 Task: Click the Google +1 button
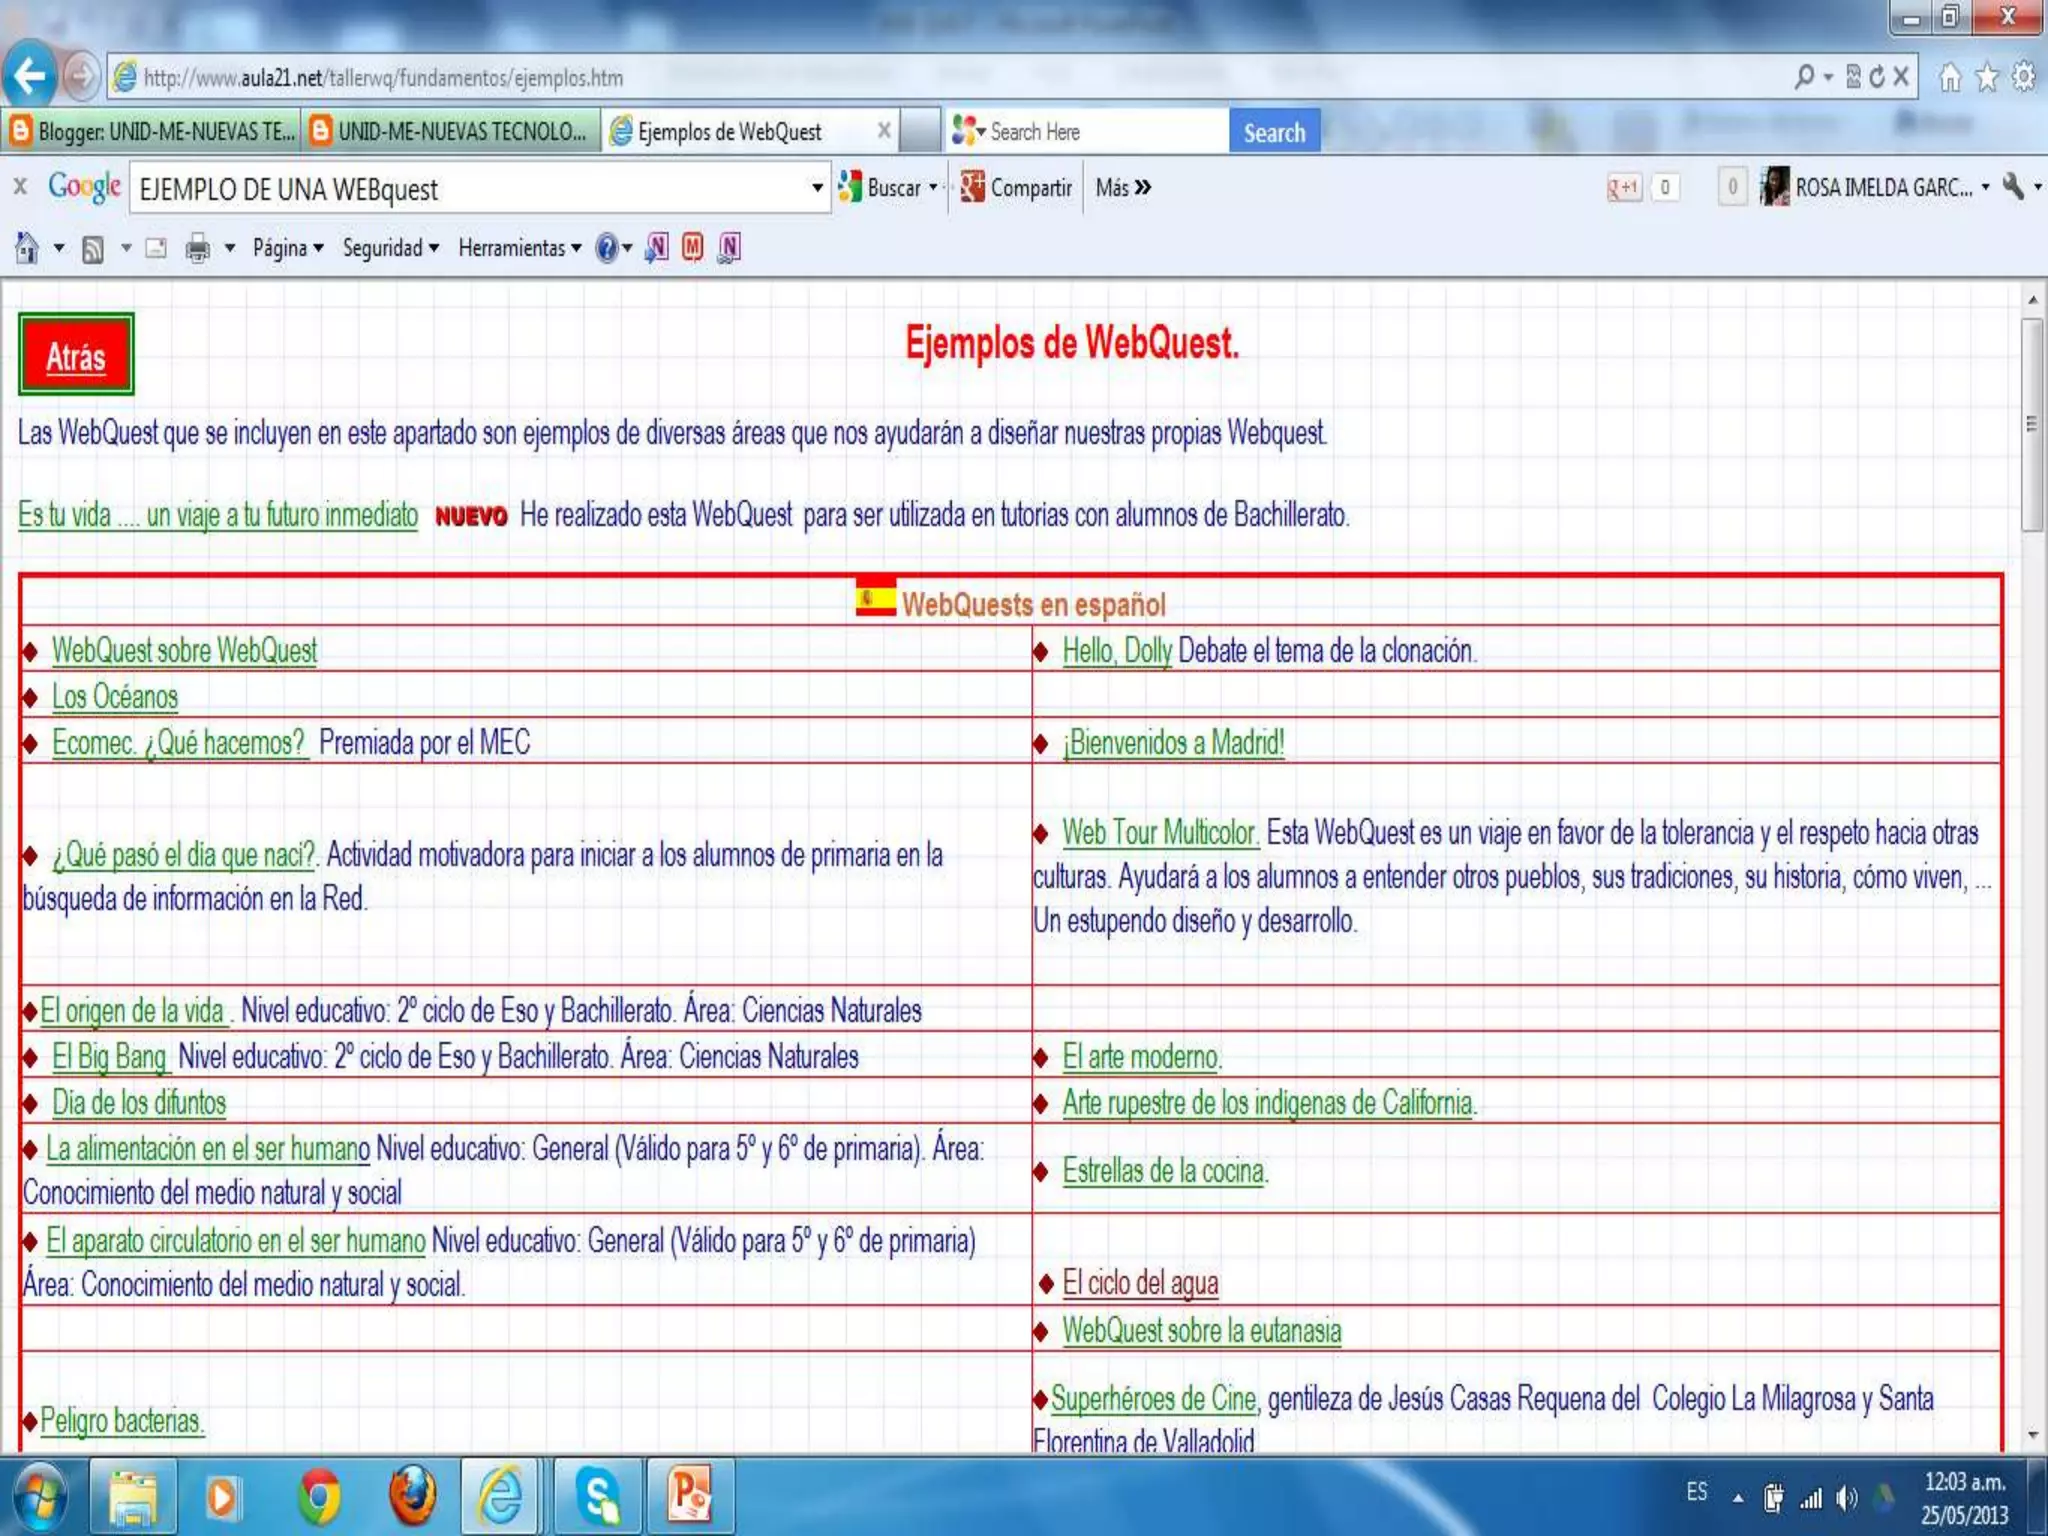1624,187
